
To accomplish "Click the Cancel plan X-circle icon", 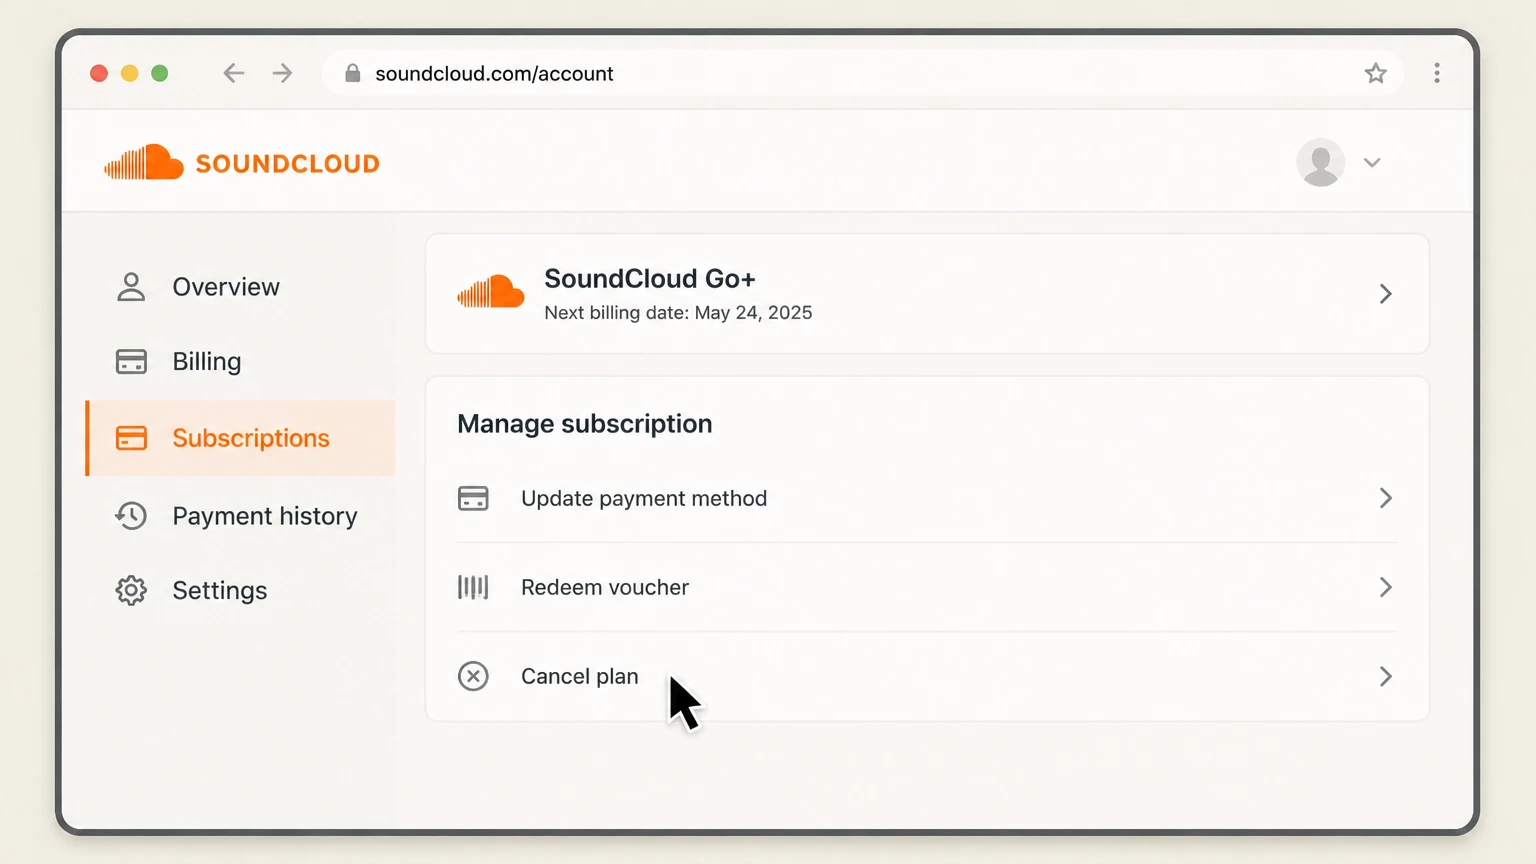I will (473, 676).
